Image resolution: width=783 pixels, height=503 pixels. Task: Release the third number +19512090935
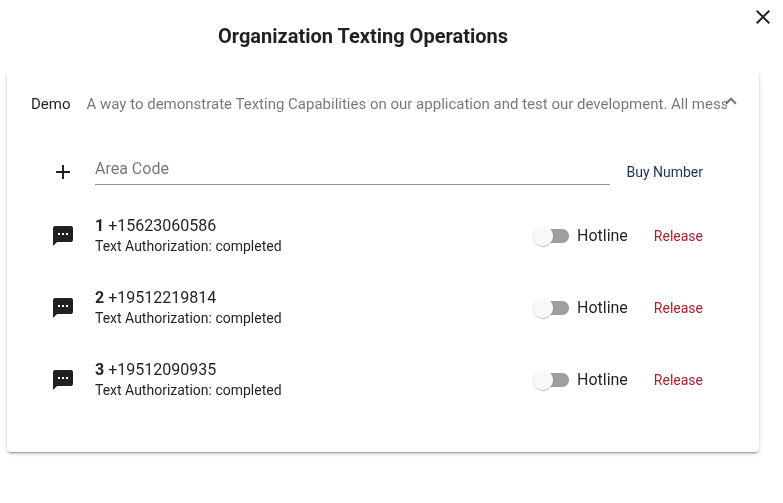tap(678, 380)
